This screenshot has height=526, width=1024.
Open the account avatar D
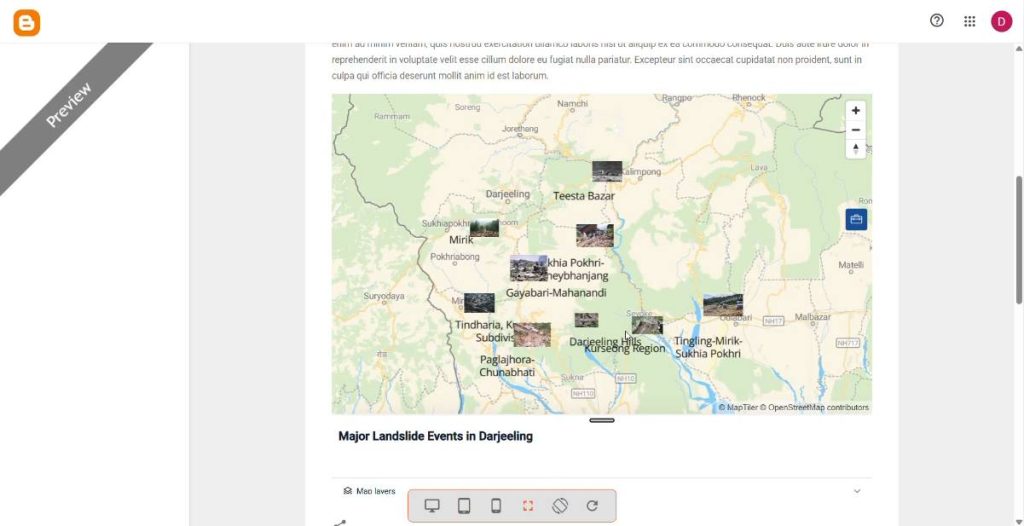tap(1001, 22)
